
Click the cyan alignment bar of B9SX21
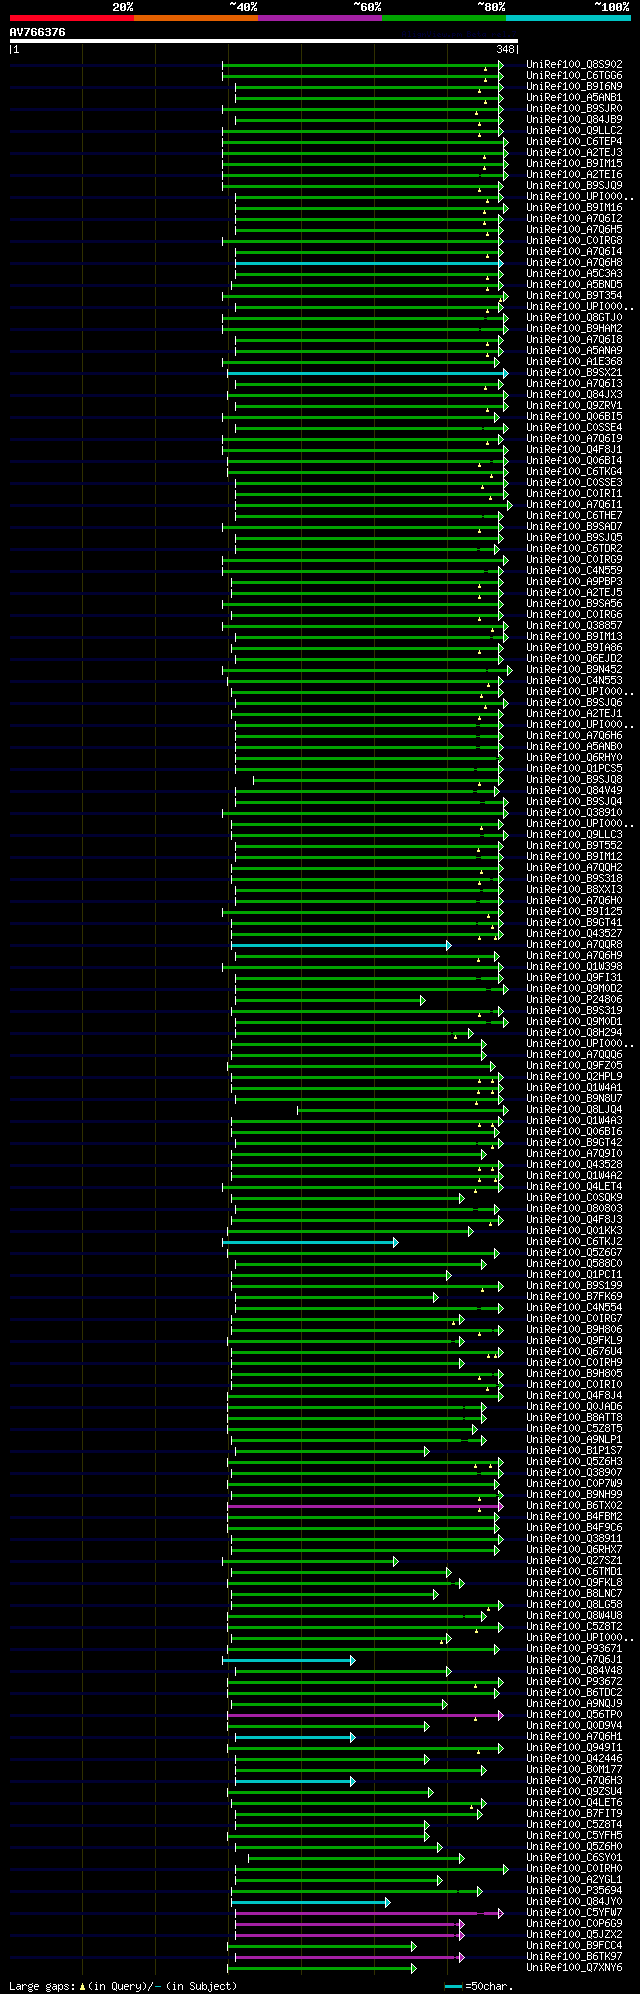[x=367, y=372]
